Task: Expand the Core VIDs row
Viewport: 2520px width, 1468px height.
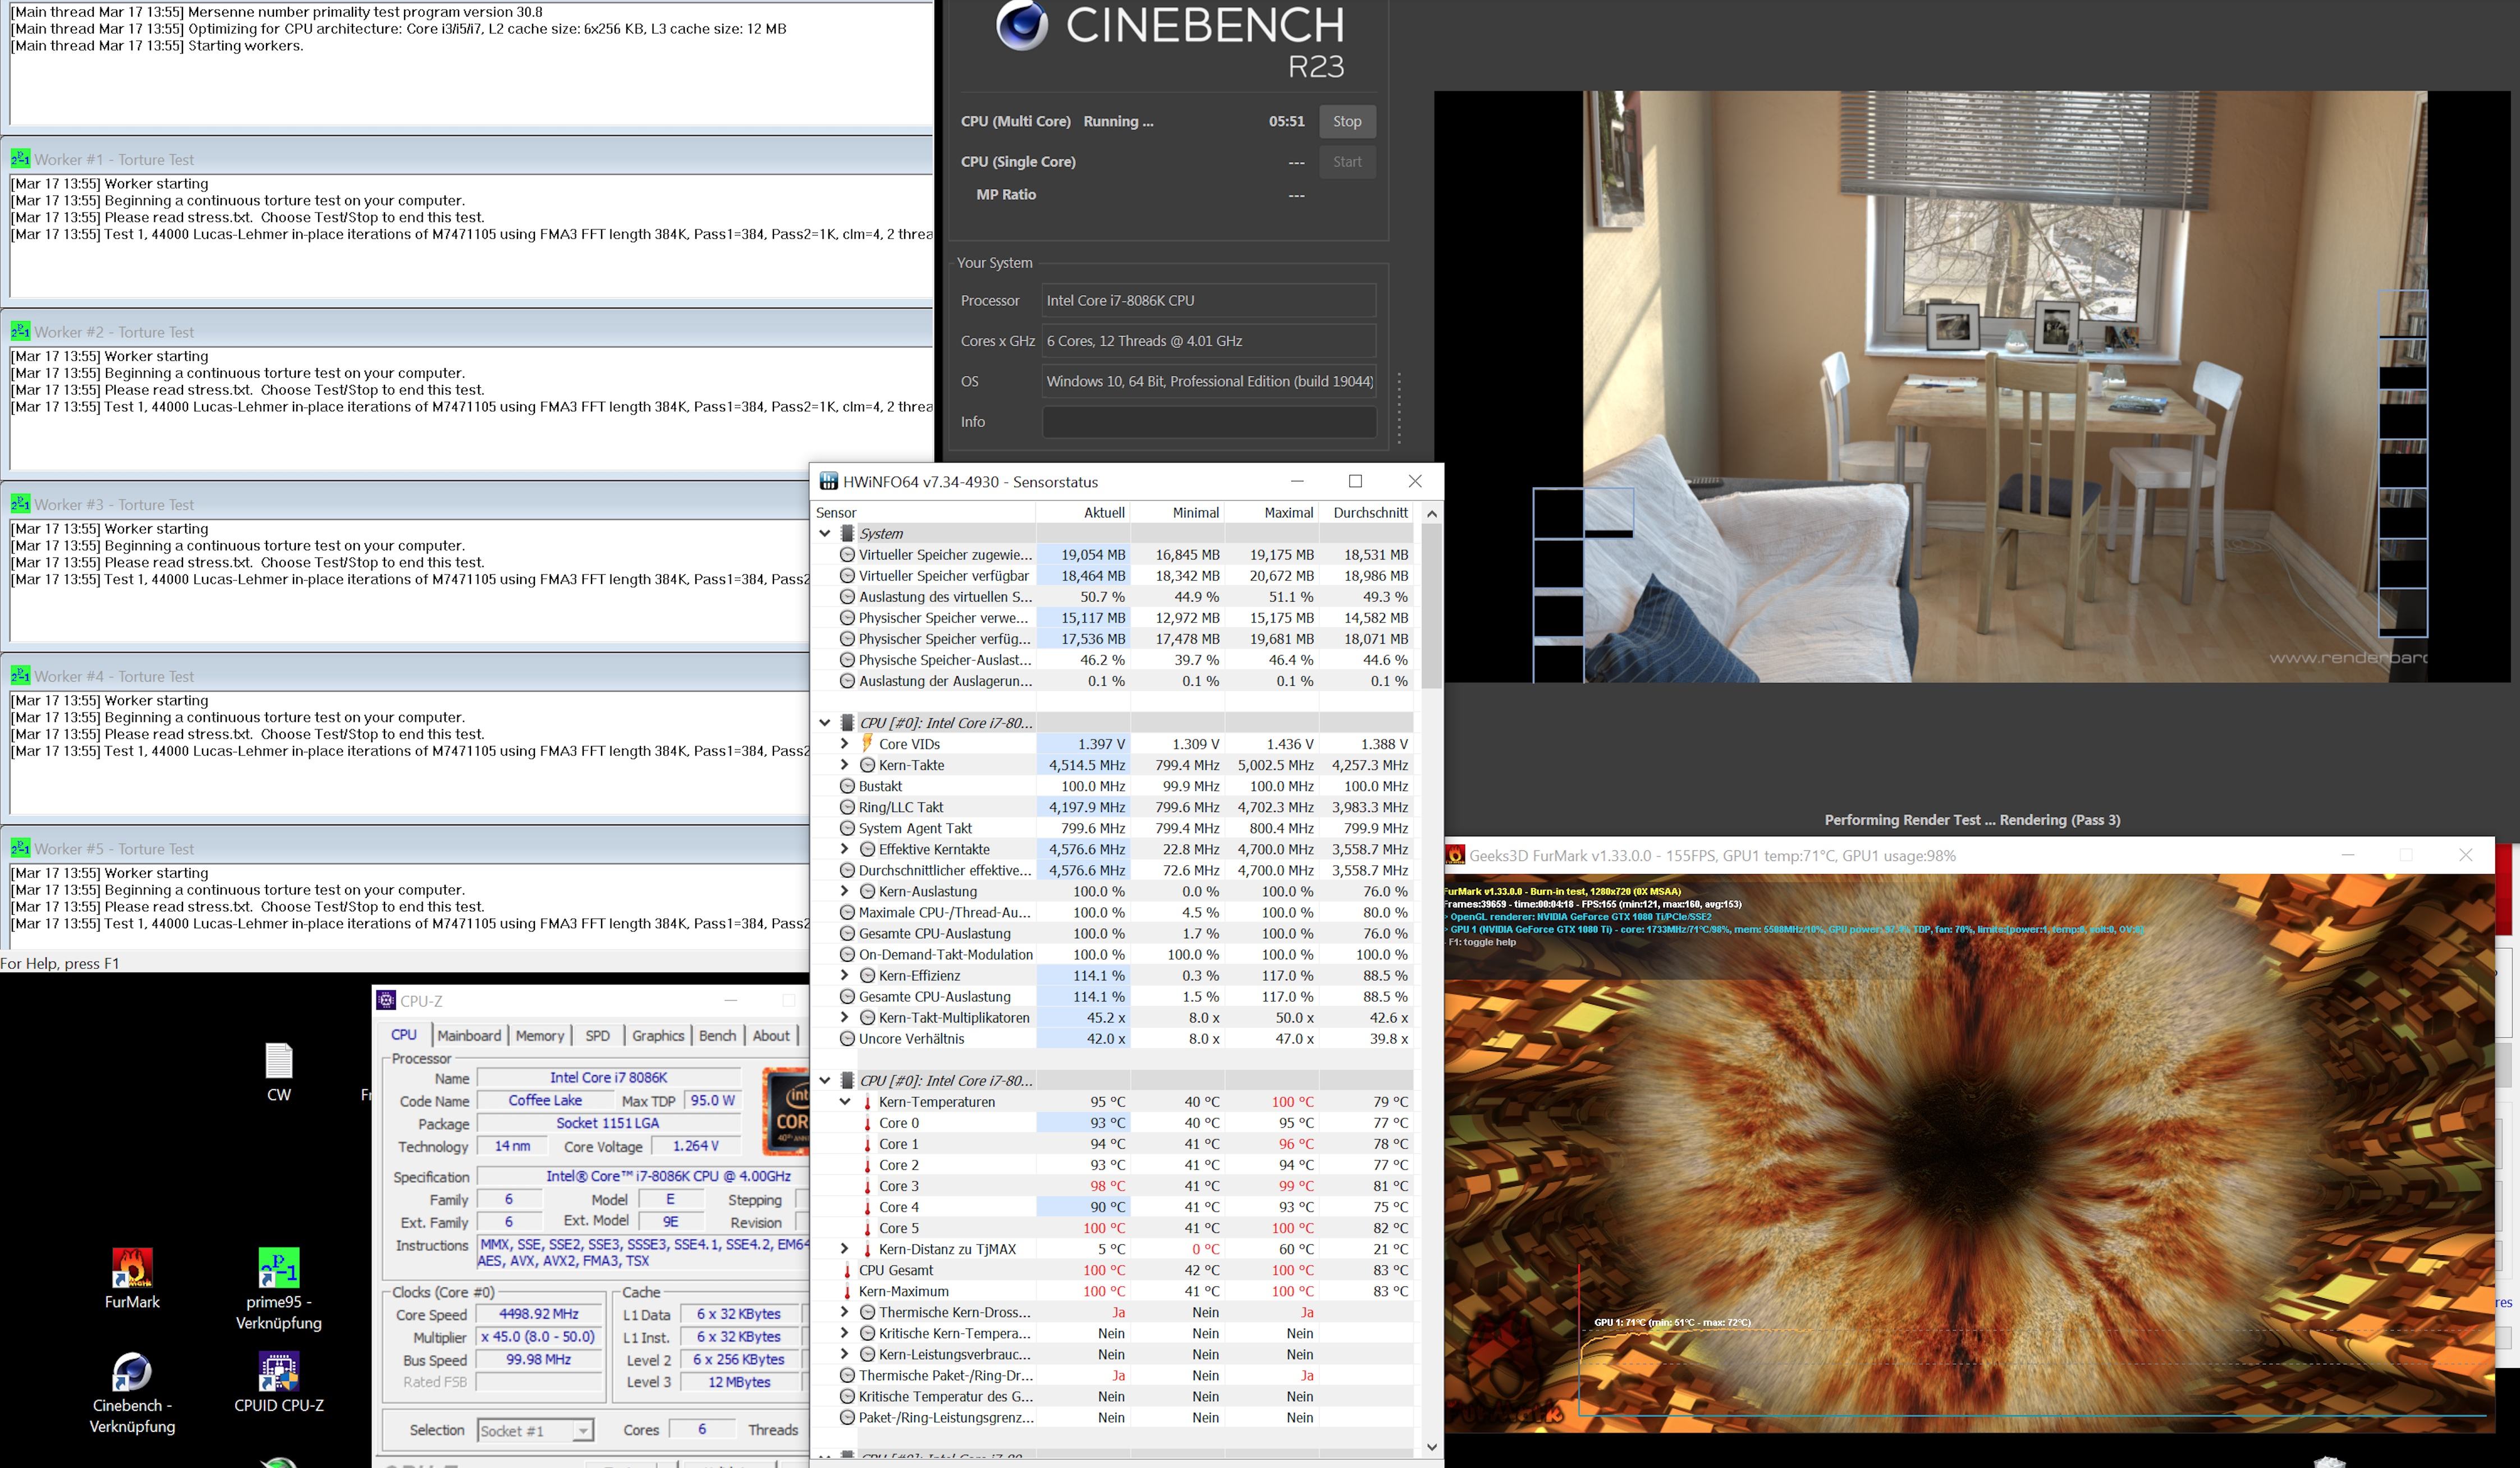Action: (x=844, y=744)
